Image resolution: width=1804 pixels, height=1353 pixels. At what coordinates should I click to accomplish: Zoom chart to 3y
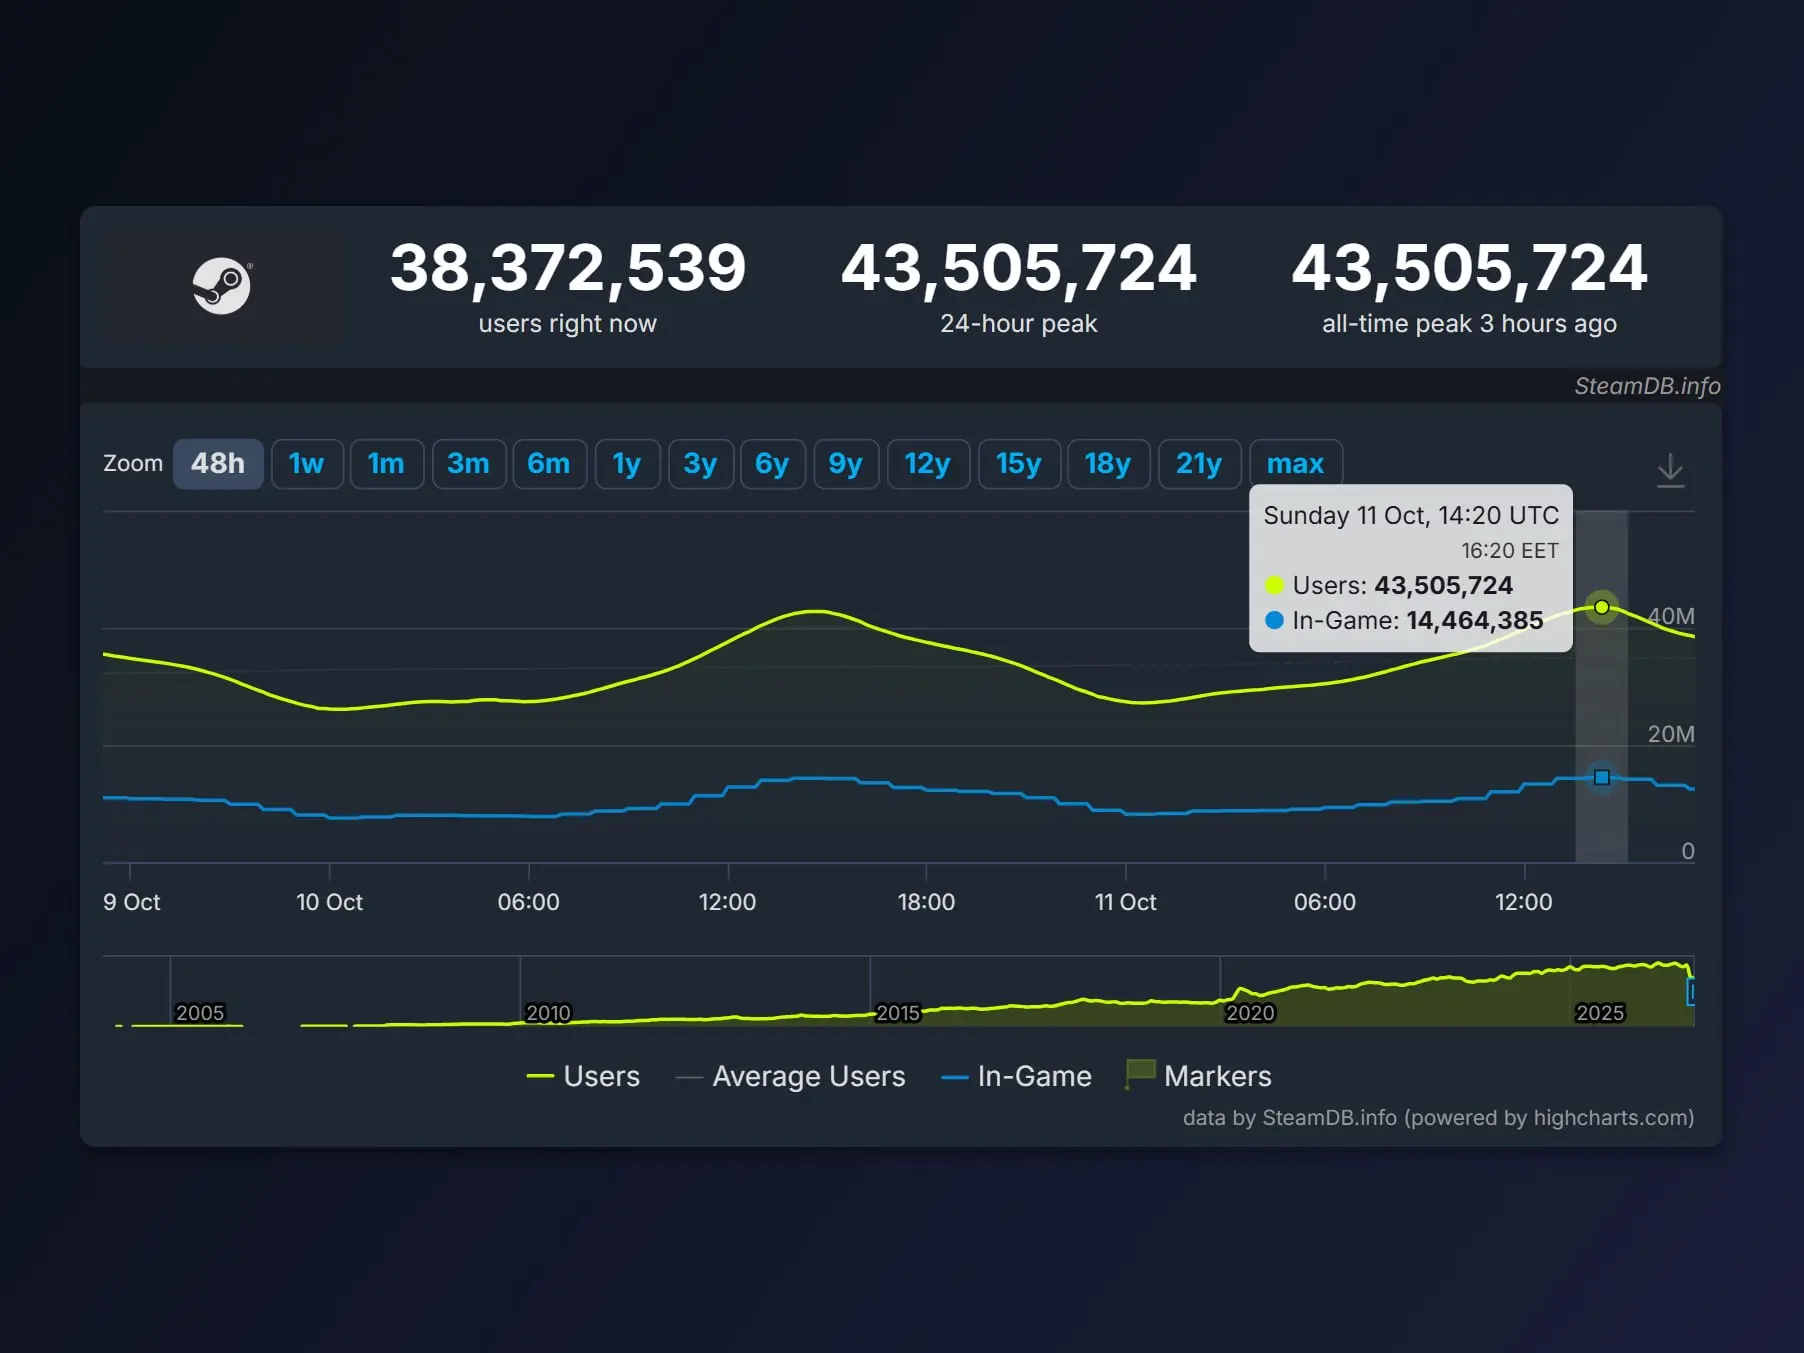click(700, 464)
